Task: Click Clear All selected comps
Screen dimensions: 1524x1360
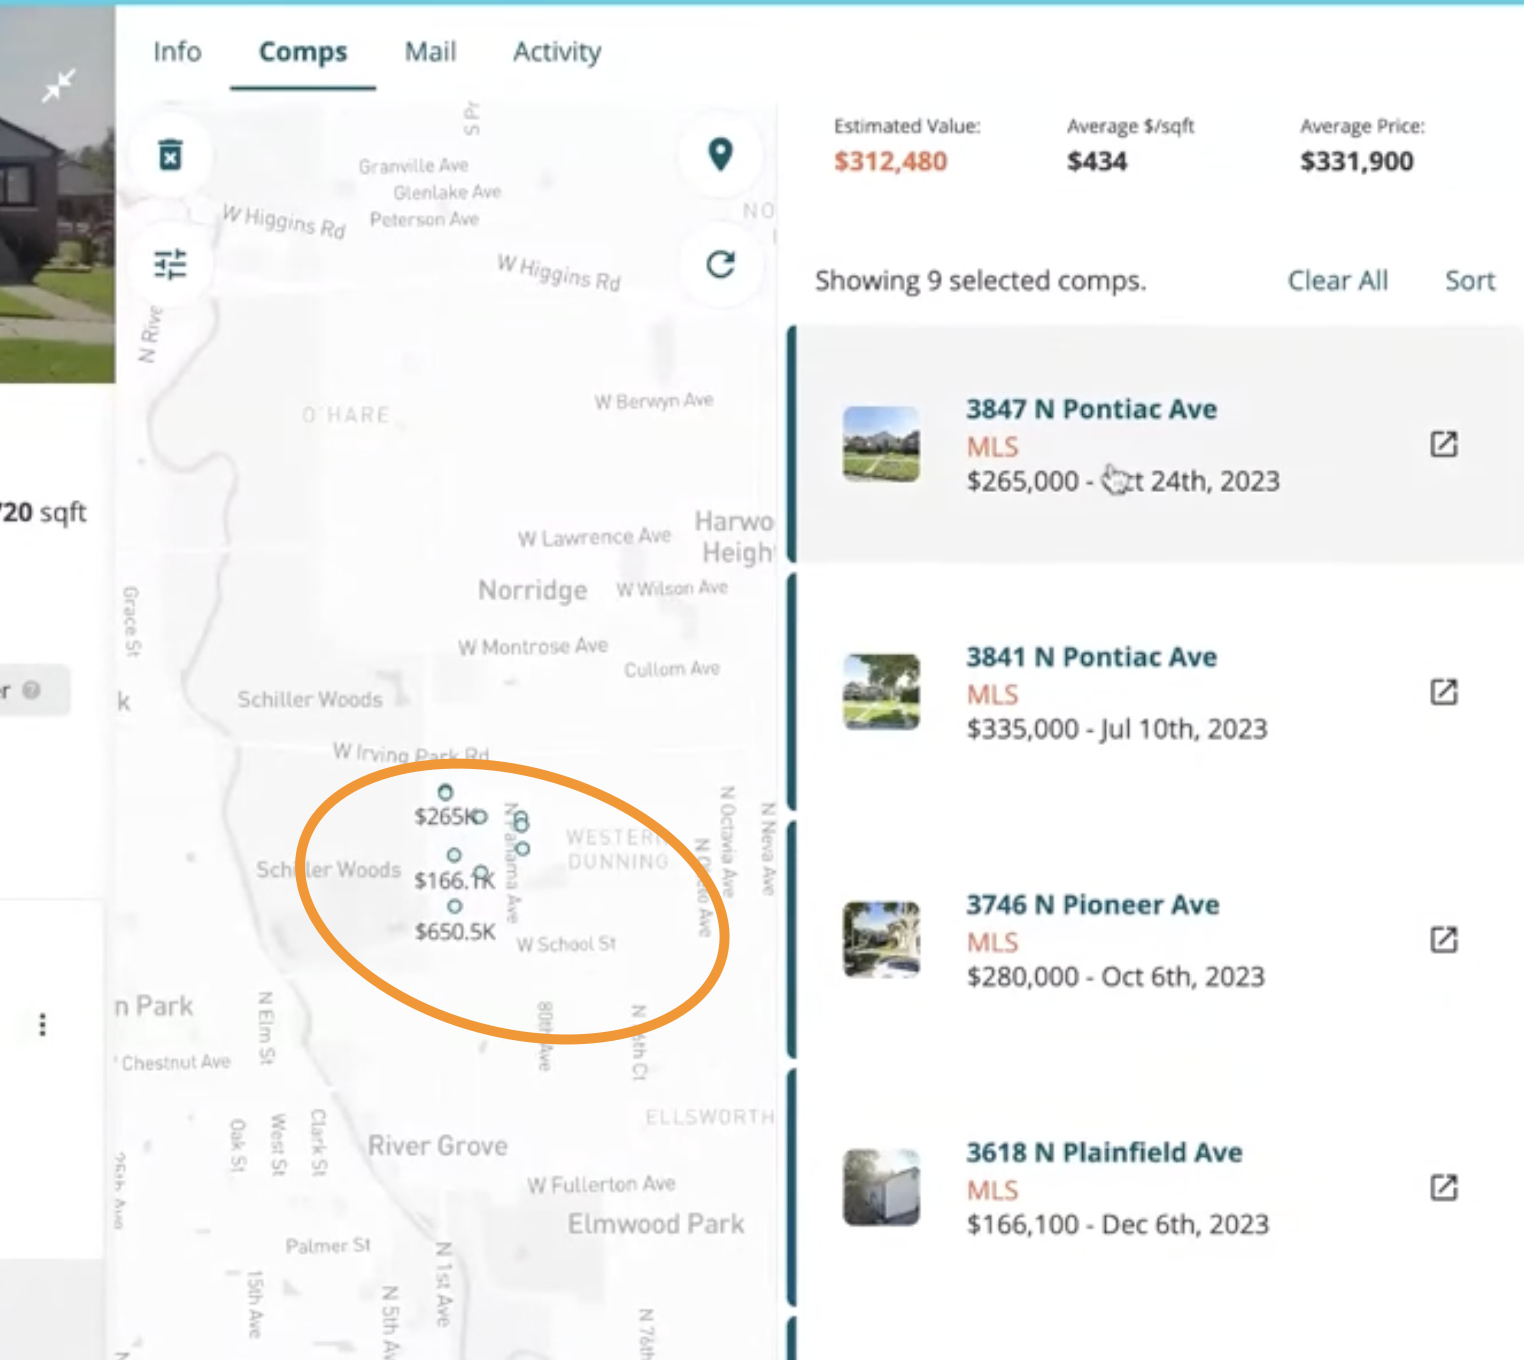Action: [x=1337, y=281]
